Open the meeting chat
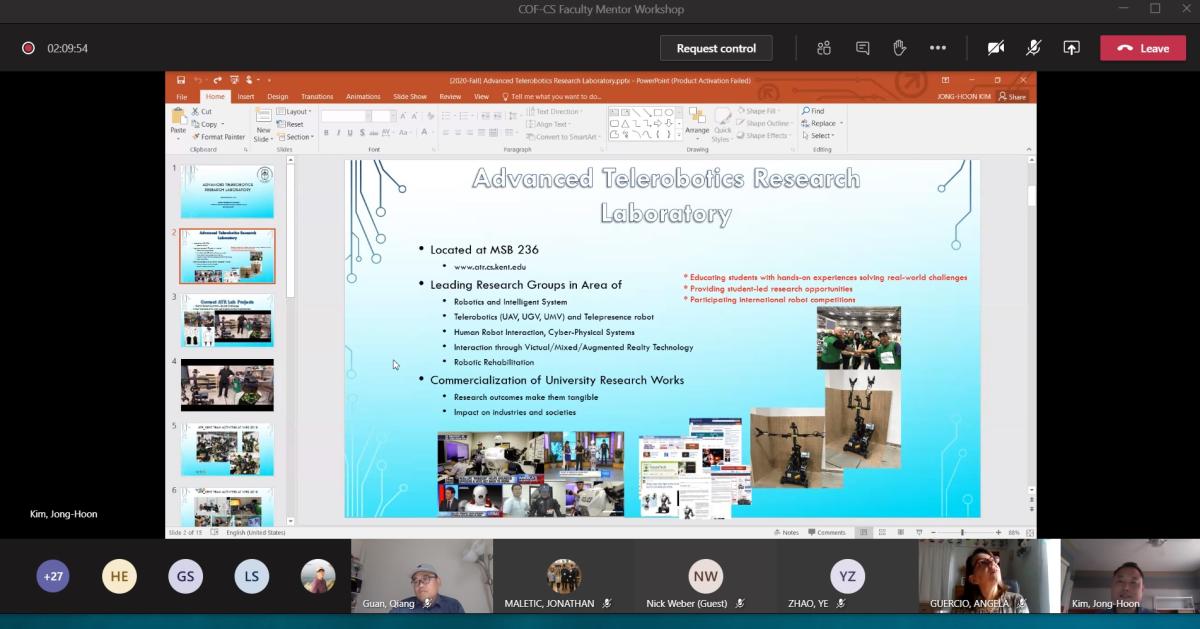The height and width of the screenshot is (629, 1200). [862, 48]
